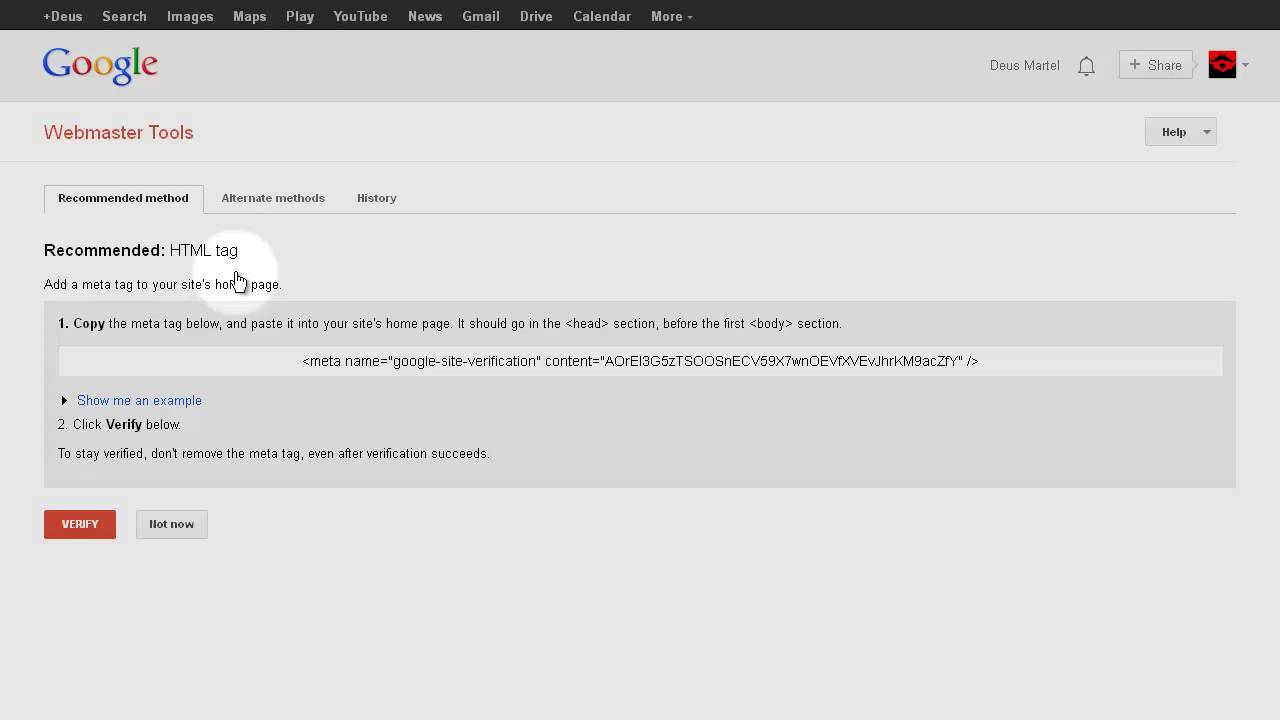This screenshot has height=720, width=1280.
Task: Expand the account dropdown arrow beside avatar
Action: coord(1245,65)
